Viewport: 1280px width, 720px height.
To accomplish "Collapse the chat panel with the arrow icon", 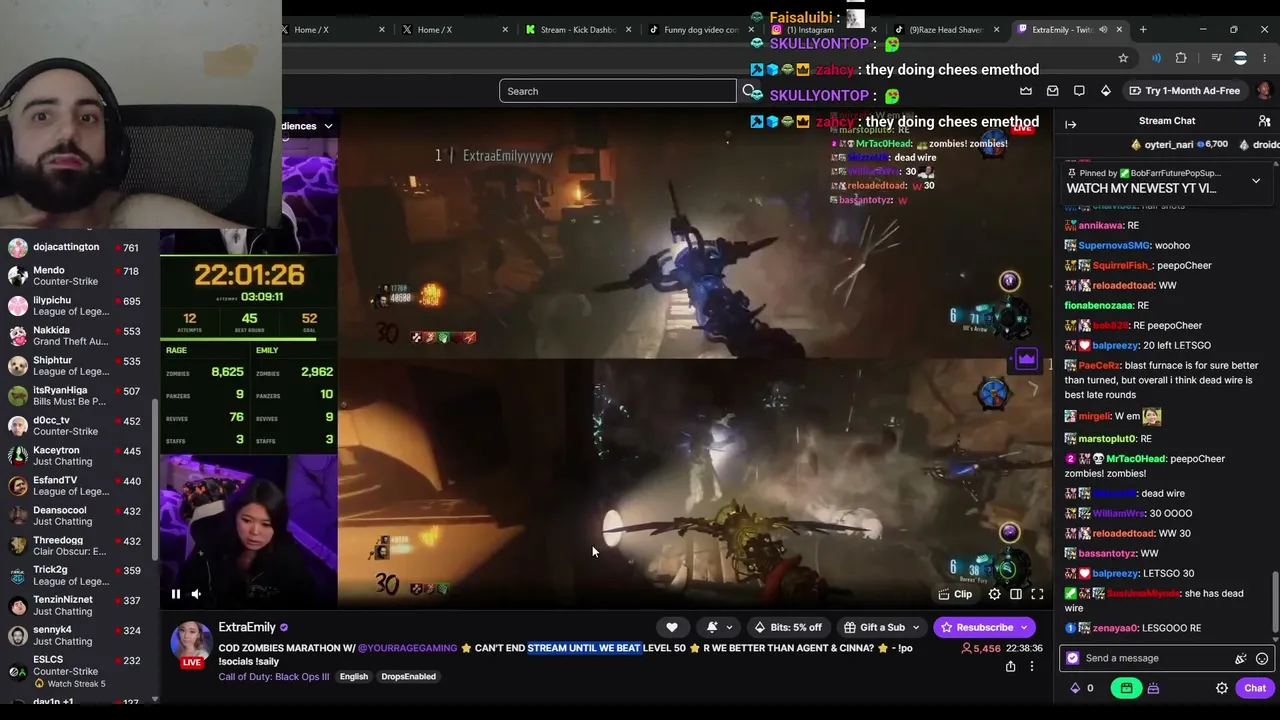I will click(1071, 124).
